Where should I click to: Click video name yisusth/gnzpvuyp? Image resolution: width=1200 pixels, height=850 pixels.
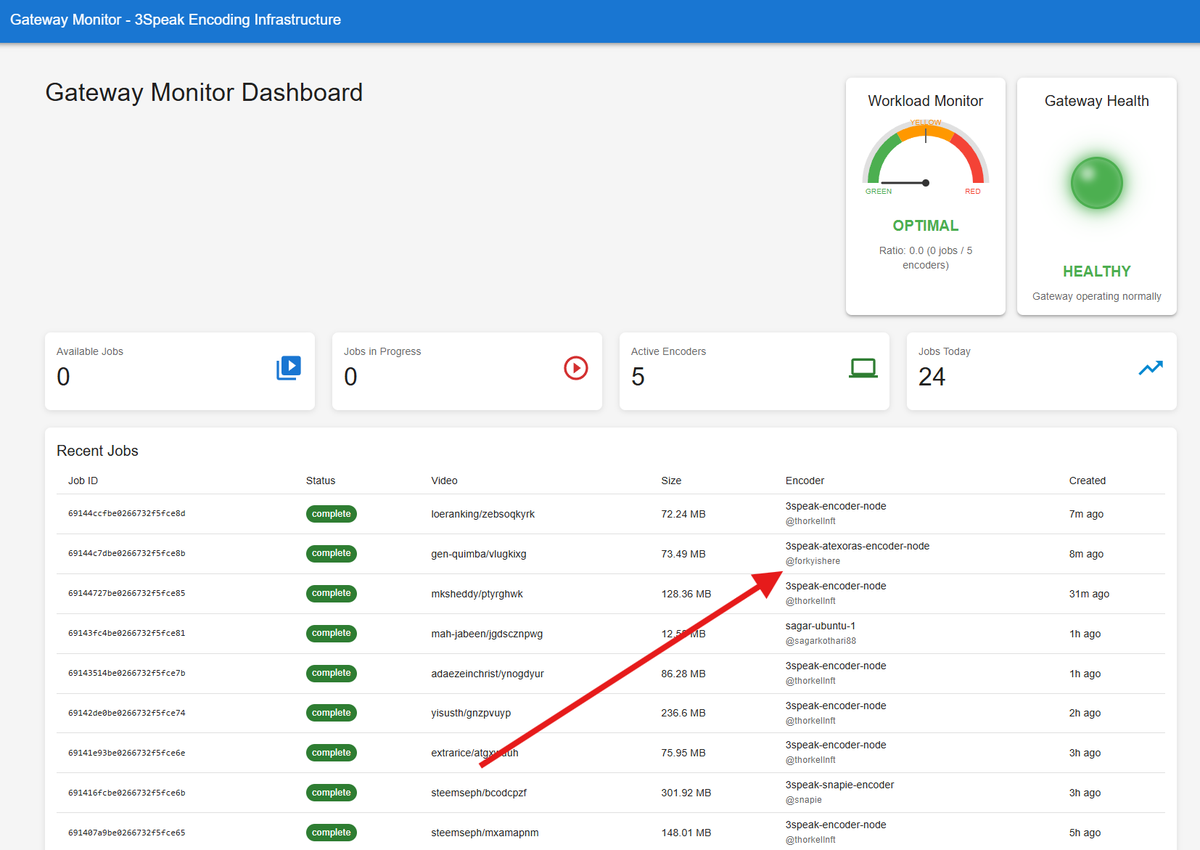(x=471, y=713)
